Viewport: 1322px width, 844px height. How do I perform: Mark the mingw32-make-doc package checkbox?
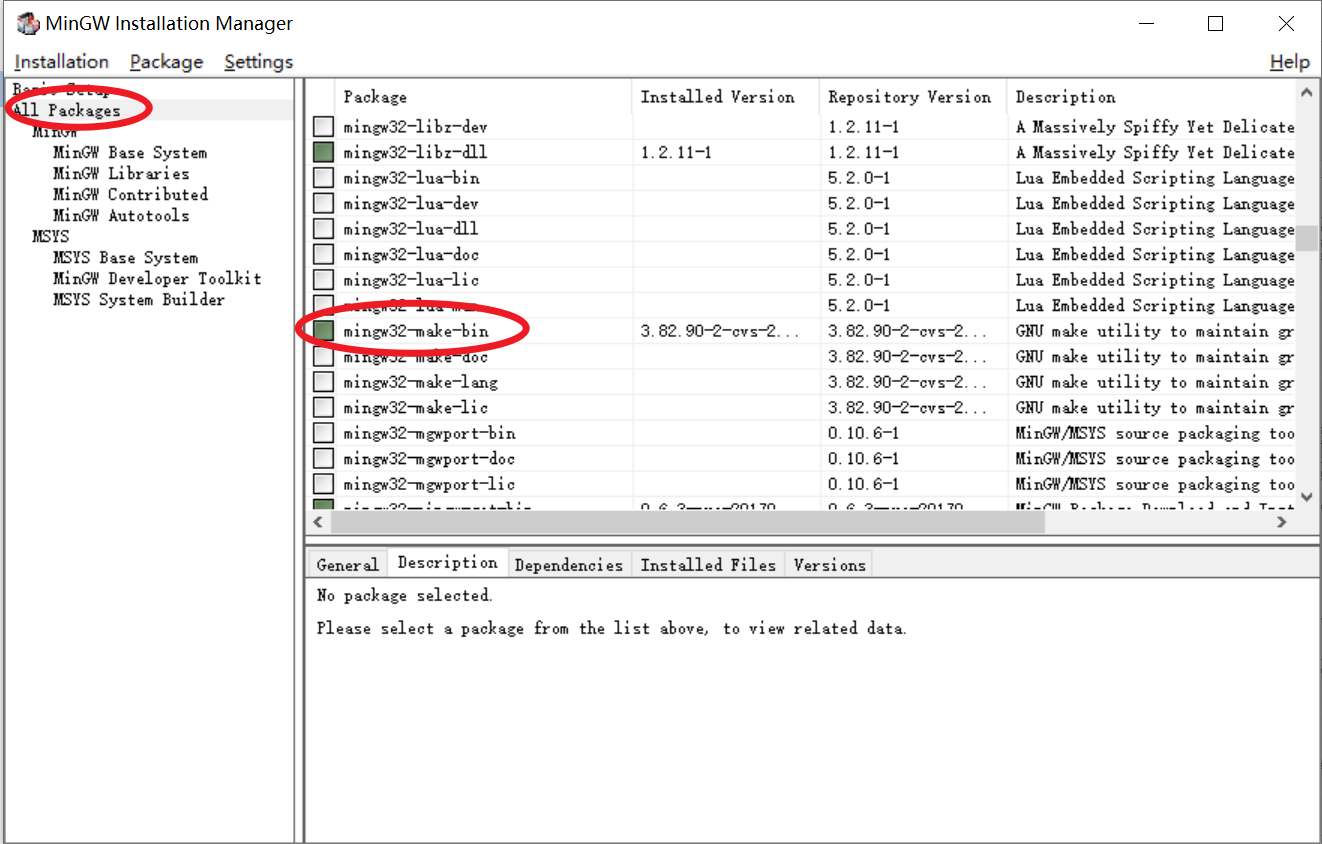tap(323, 357)
